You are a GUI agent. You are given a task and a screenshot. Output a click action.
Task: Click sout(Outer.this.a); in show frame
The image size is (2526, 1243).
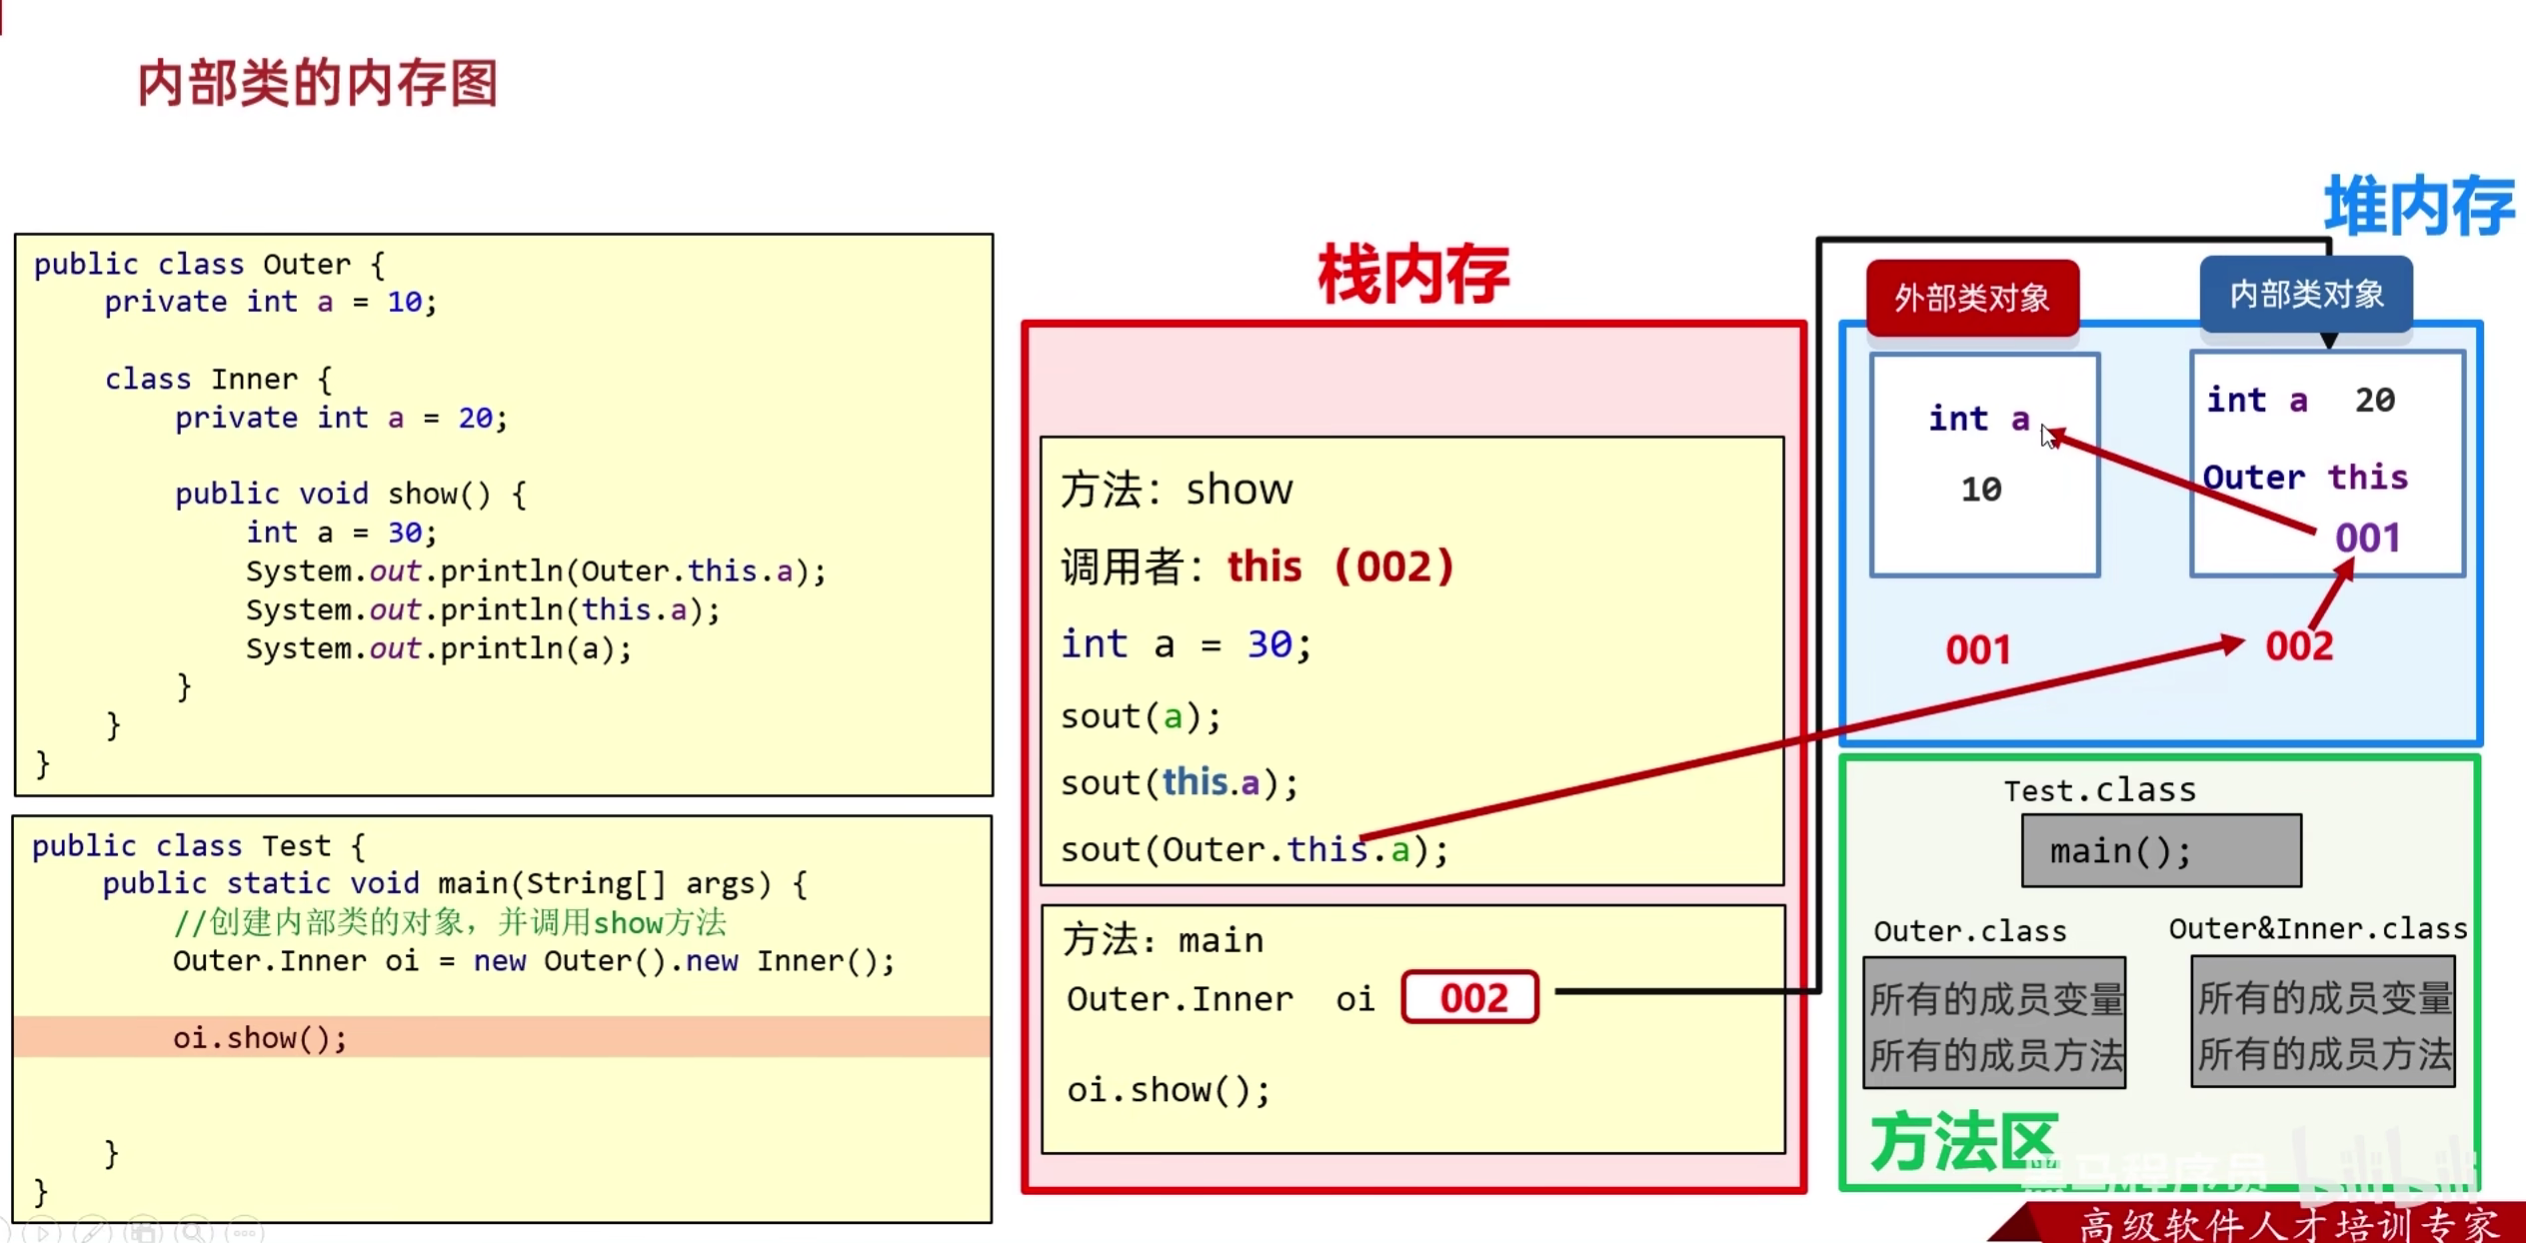pyautogui.click(x=1253, y=850)
